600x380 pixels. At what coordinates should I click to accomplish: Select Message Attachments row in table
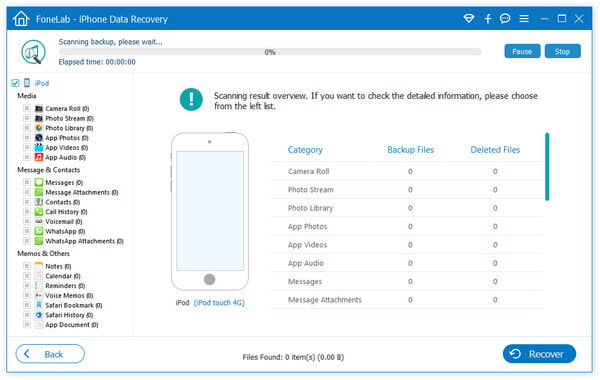407,300
